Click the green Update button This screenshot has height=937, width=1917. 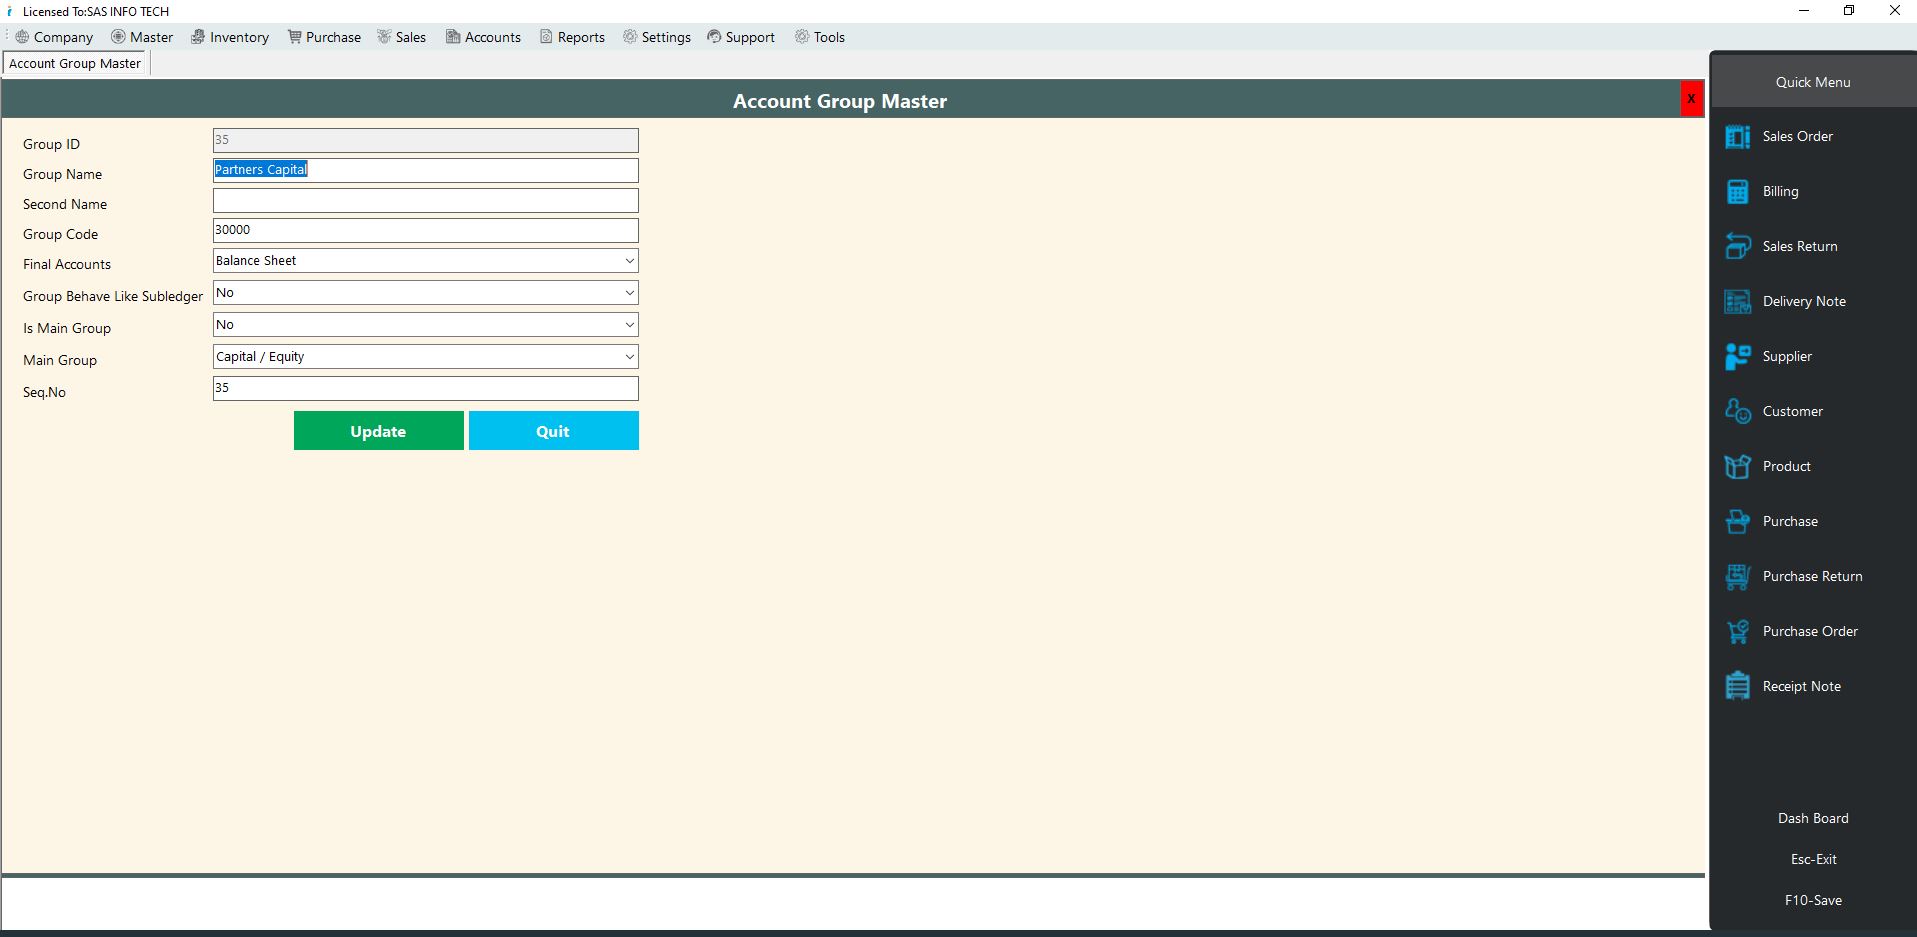378,431
